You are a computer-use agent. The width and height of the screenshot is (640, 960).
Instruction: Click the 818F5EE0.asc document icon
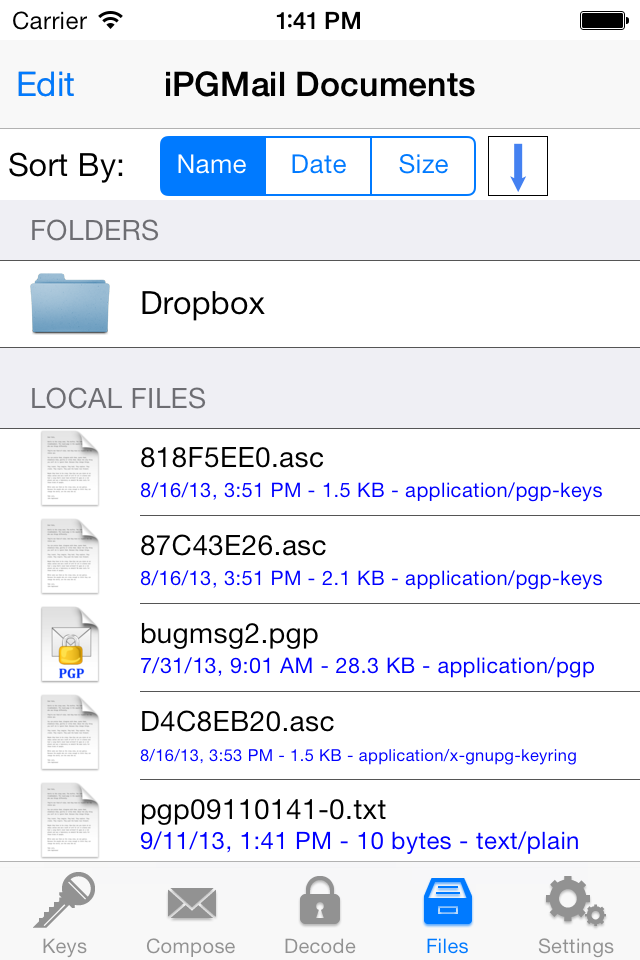pos(70,471)
